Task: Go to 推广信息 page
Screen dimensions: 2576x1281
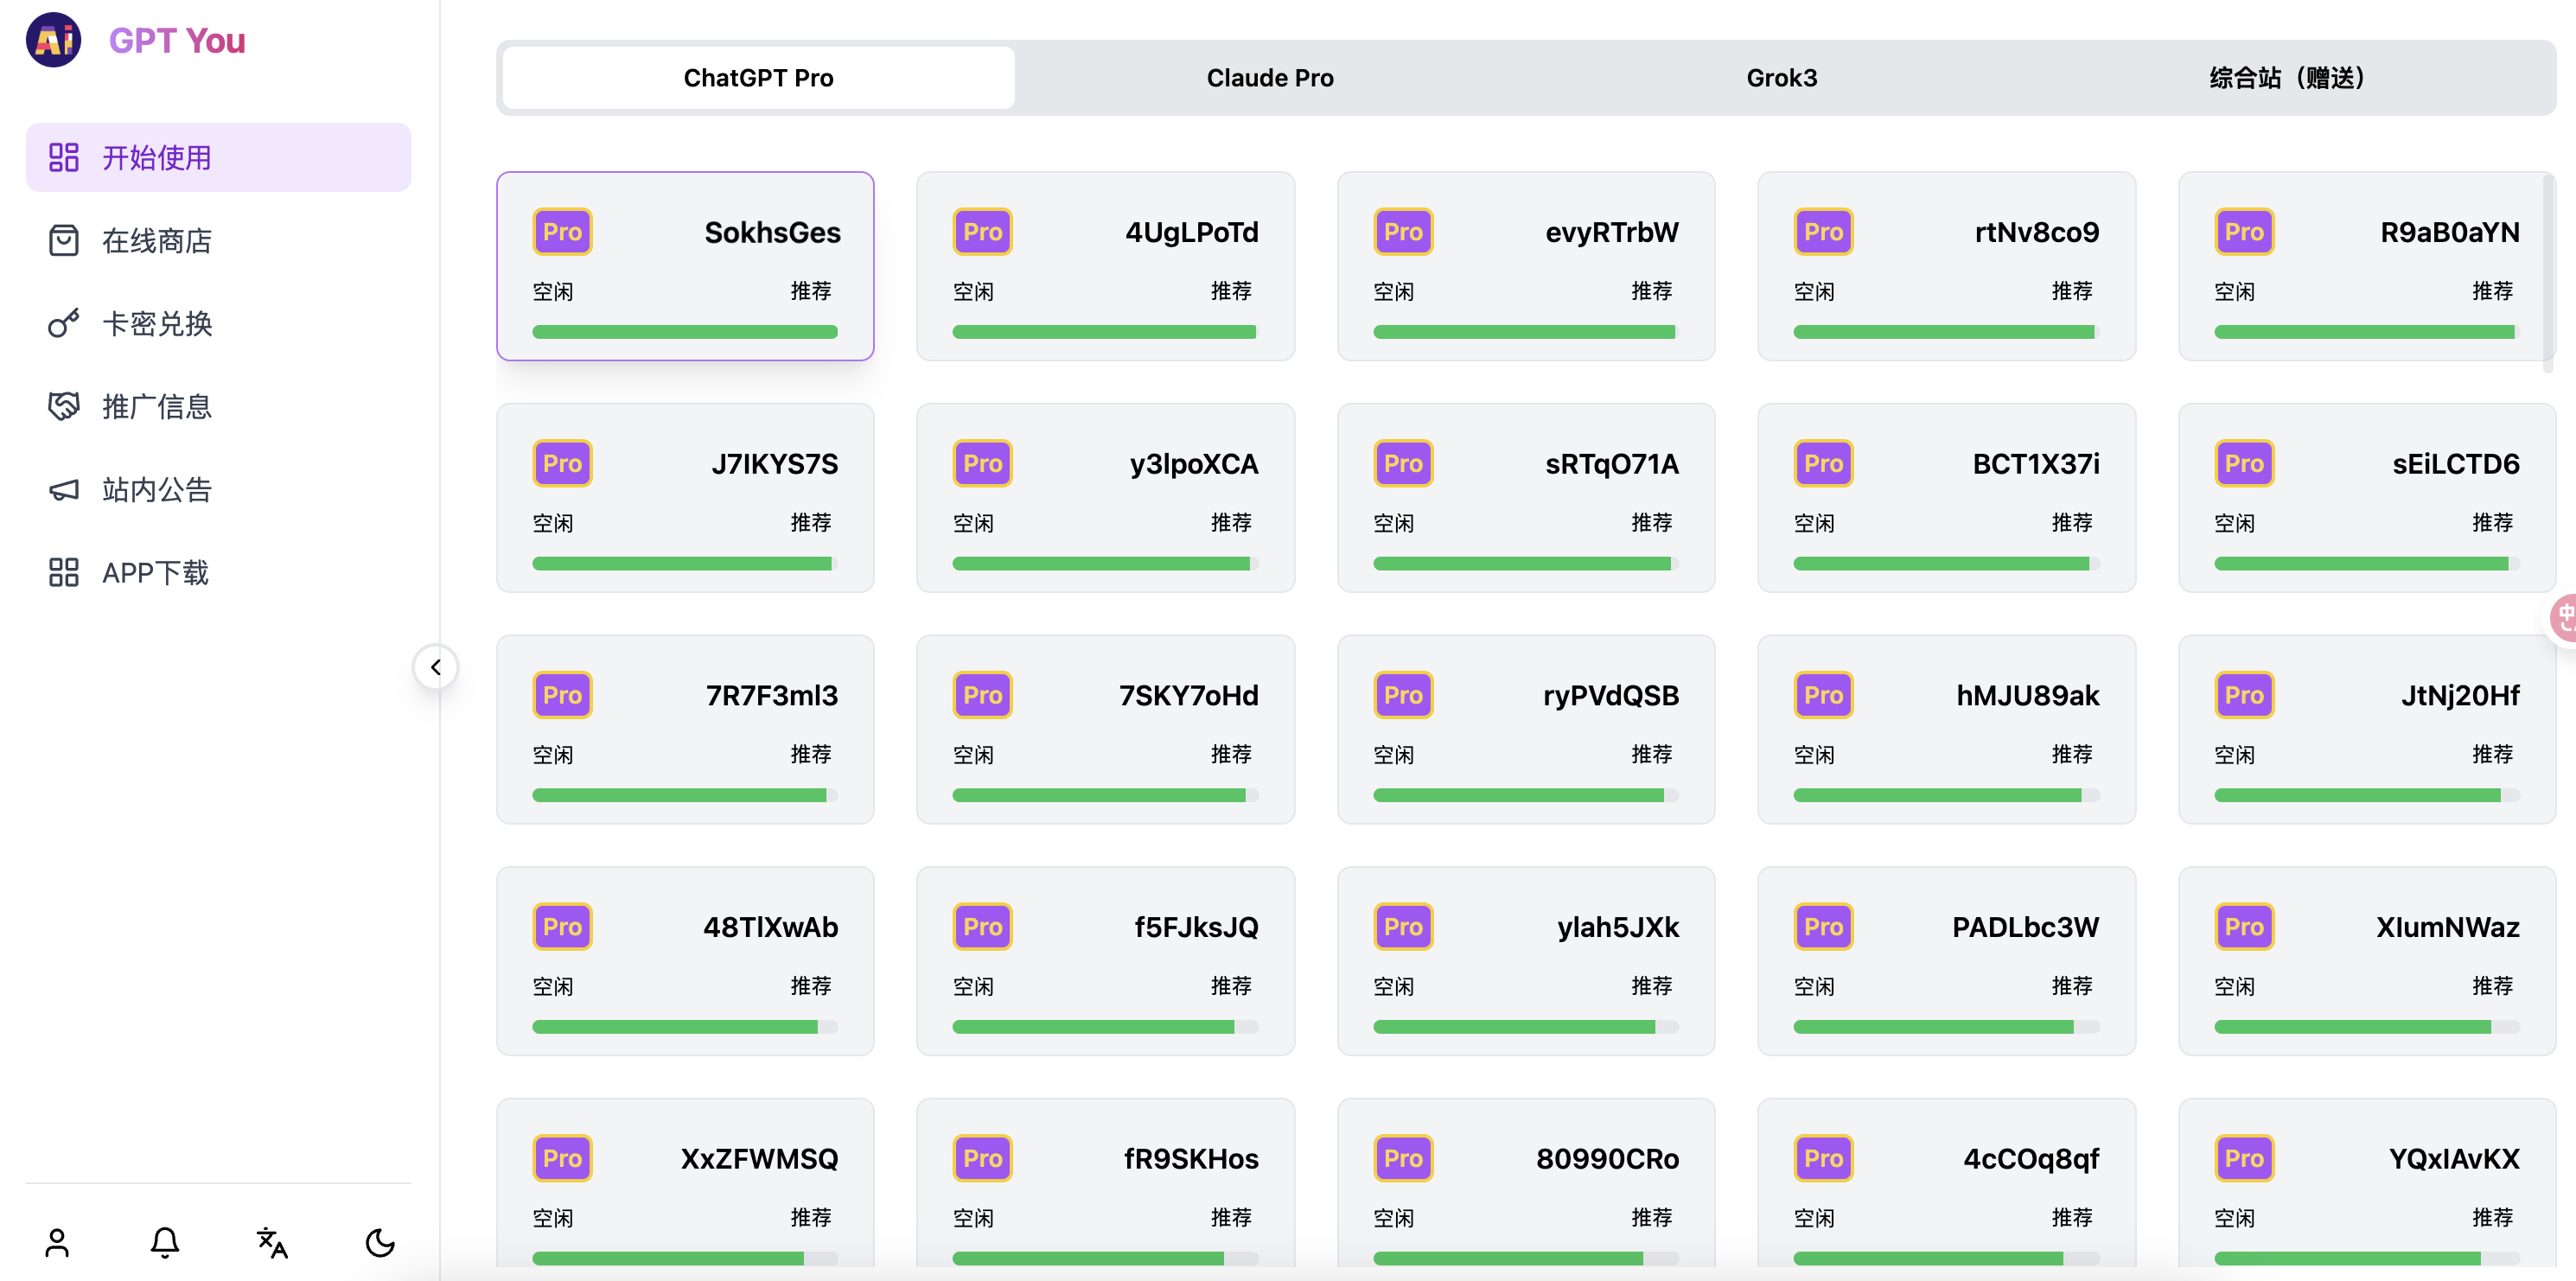Action: pos(218,406)
